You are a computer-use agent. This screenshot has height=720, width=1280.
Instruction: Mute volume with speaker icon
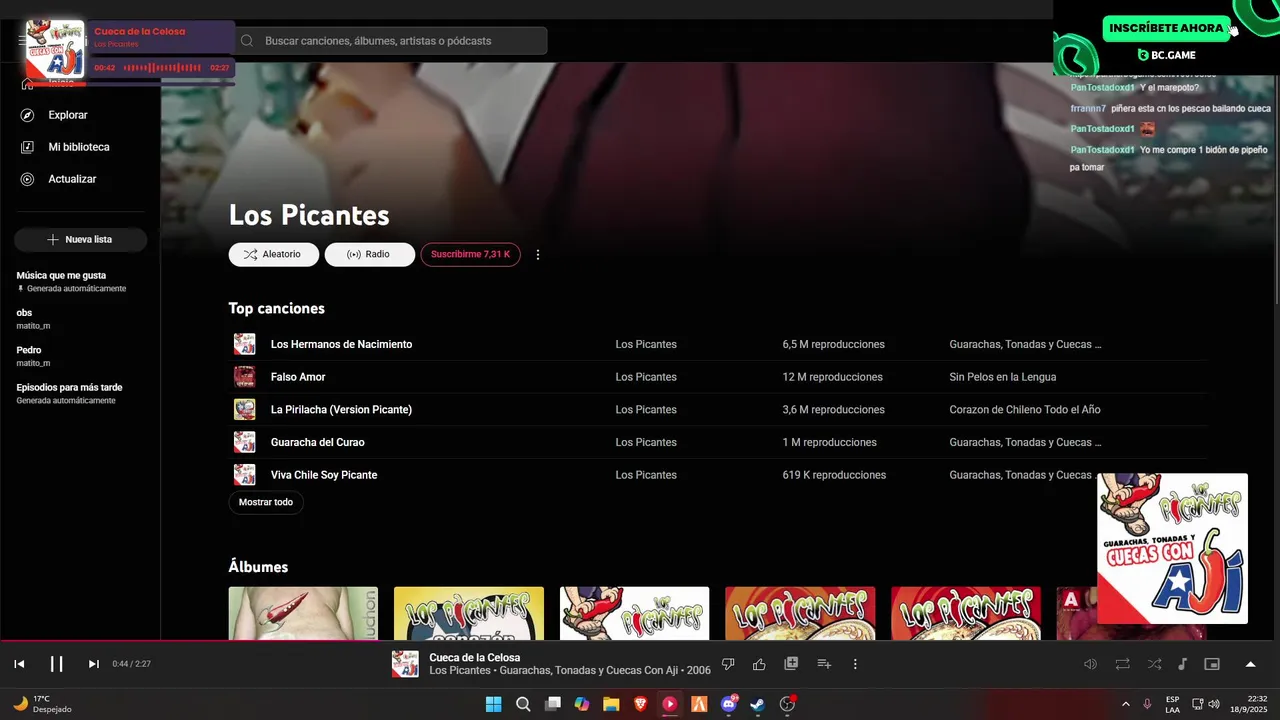tap(1090, 664)
